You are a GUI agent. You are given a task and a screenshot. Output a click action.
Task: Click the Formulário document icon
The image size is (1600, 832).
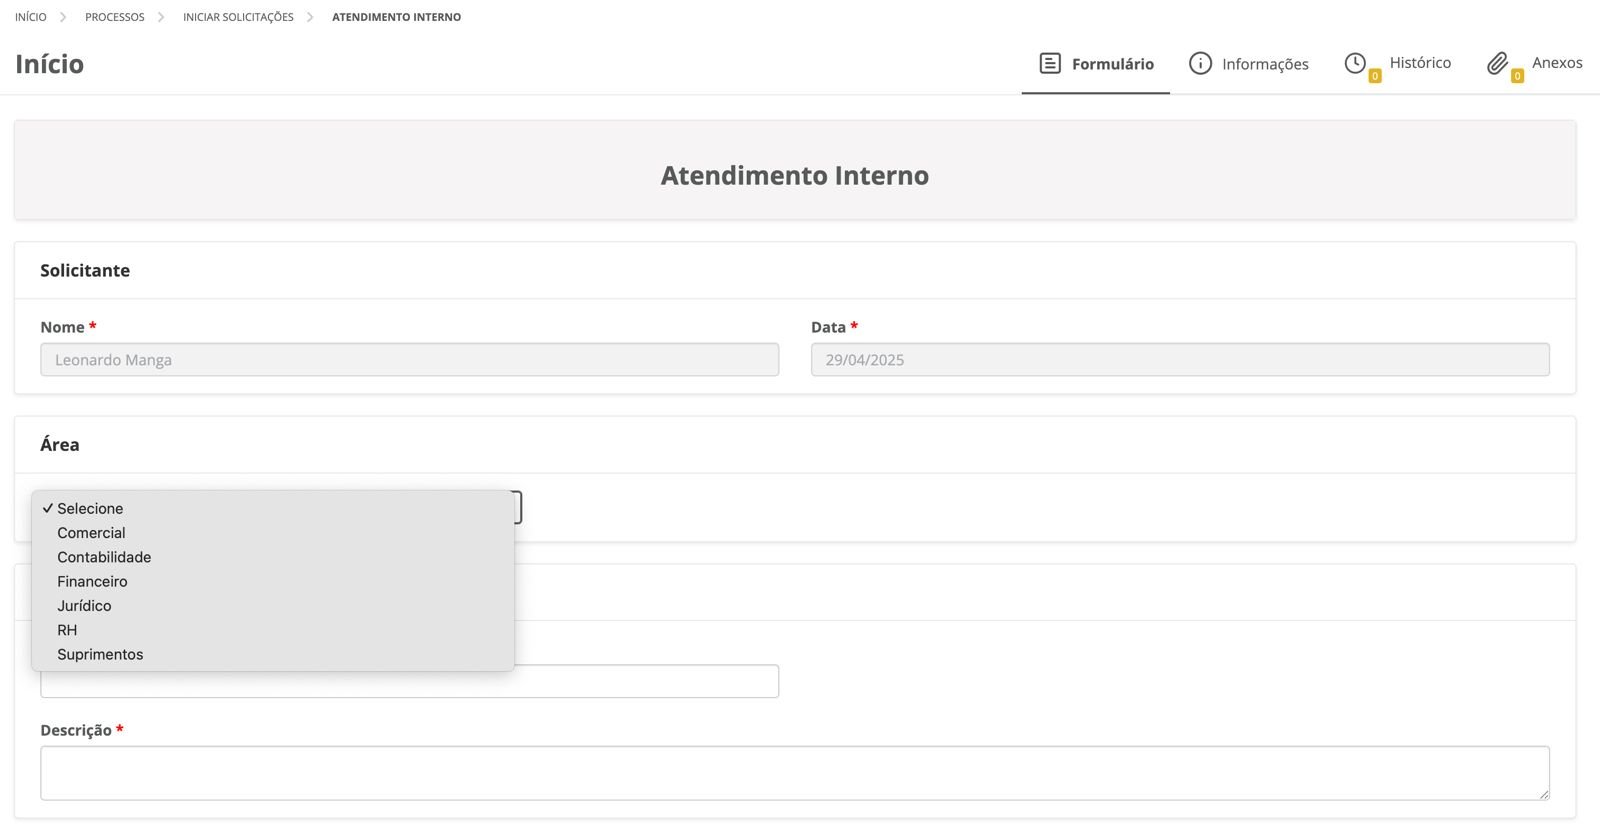(1050, 63)
